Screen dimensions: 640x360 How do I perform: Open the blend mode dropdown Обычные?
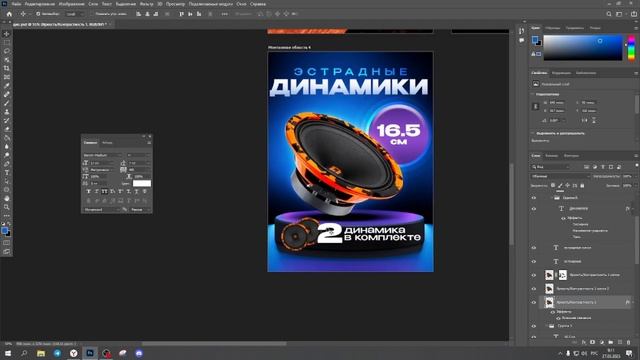(x=560, y=176)
